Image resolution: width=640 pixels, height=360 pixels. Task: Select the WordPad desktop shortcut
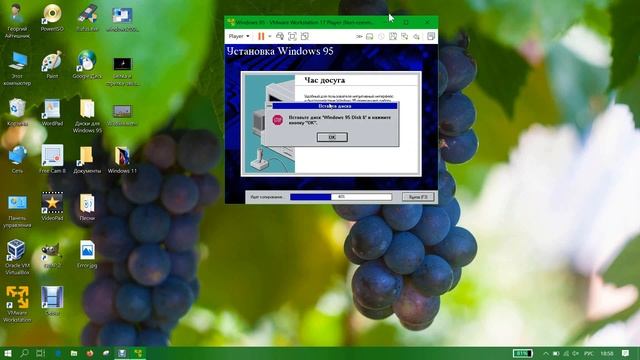click(x=52, y=112)
